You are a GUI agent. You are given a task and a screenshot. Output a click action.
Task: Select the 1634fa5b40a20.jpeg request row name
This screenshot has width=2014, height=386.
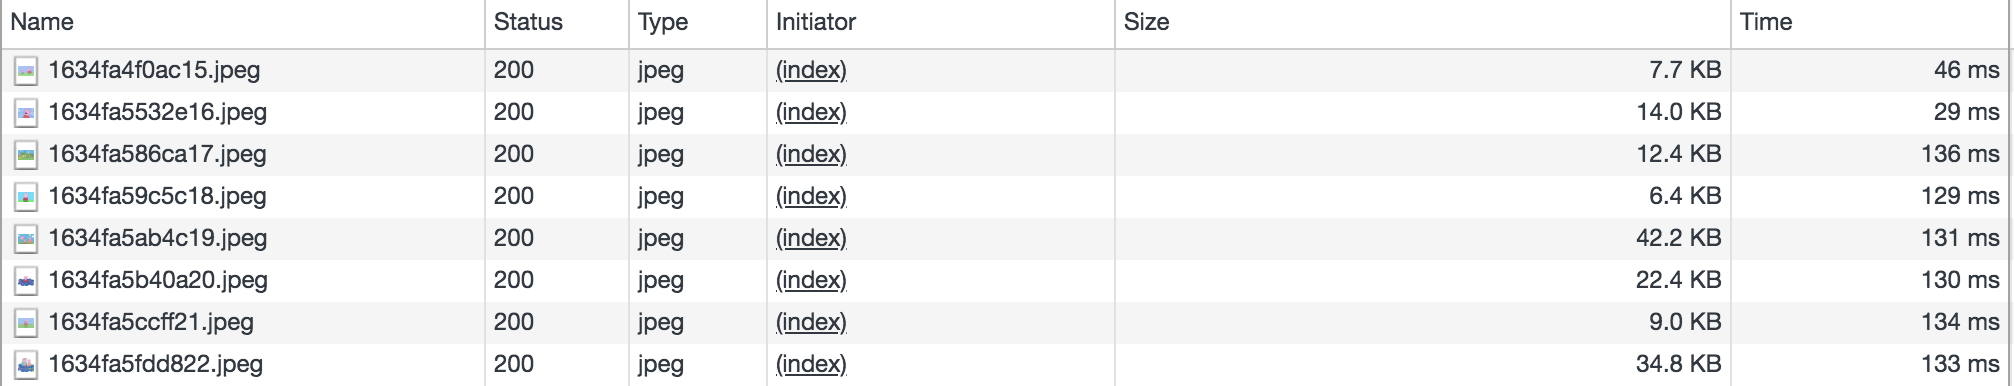click(x=158, y=281)
